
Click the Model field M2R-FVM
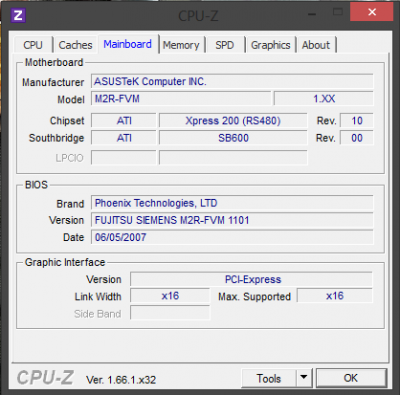[181, 99]
